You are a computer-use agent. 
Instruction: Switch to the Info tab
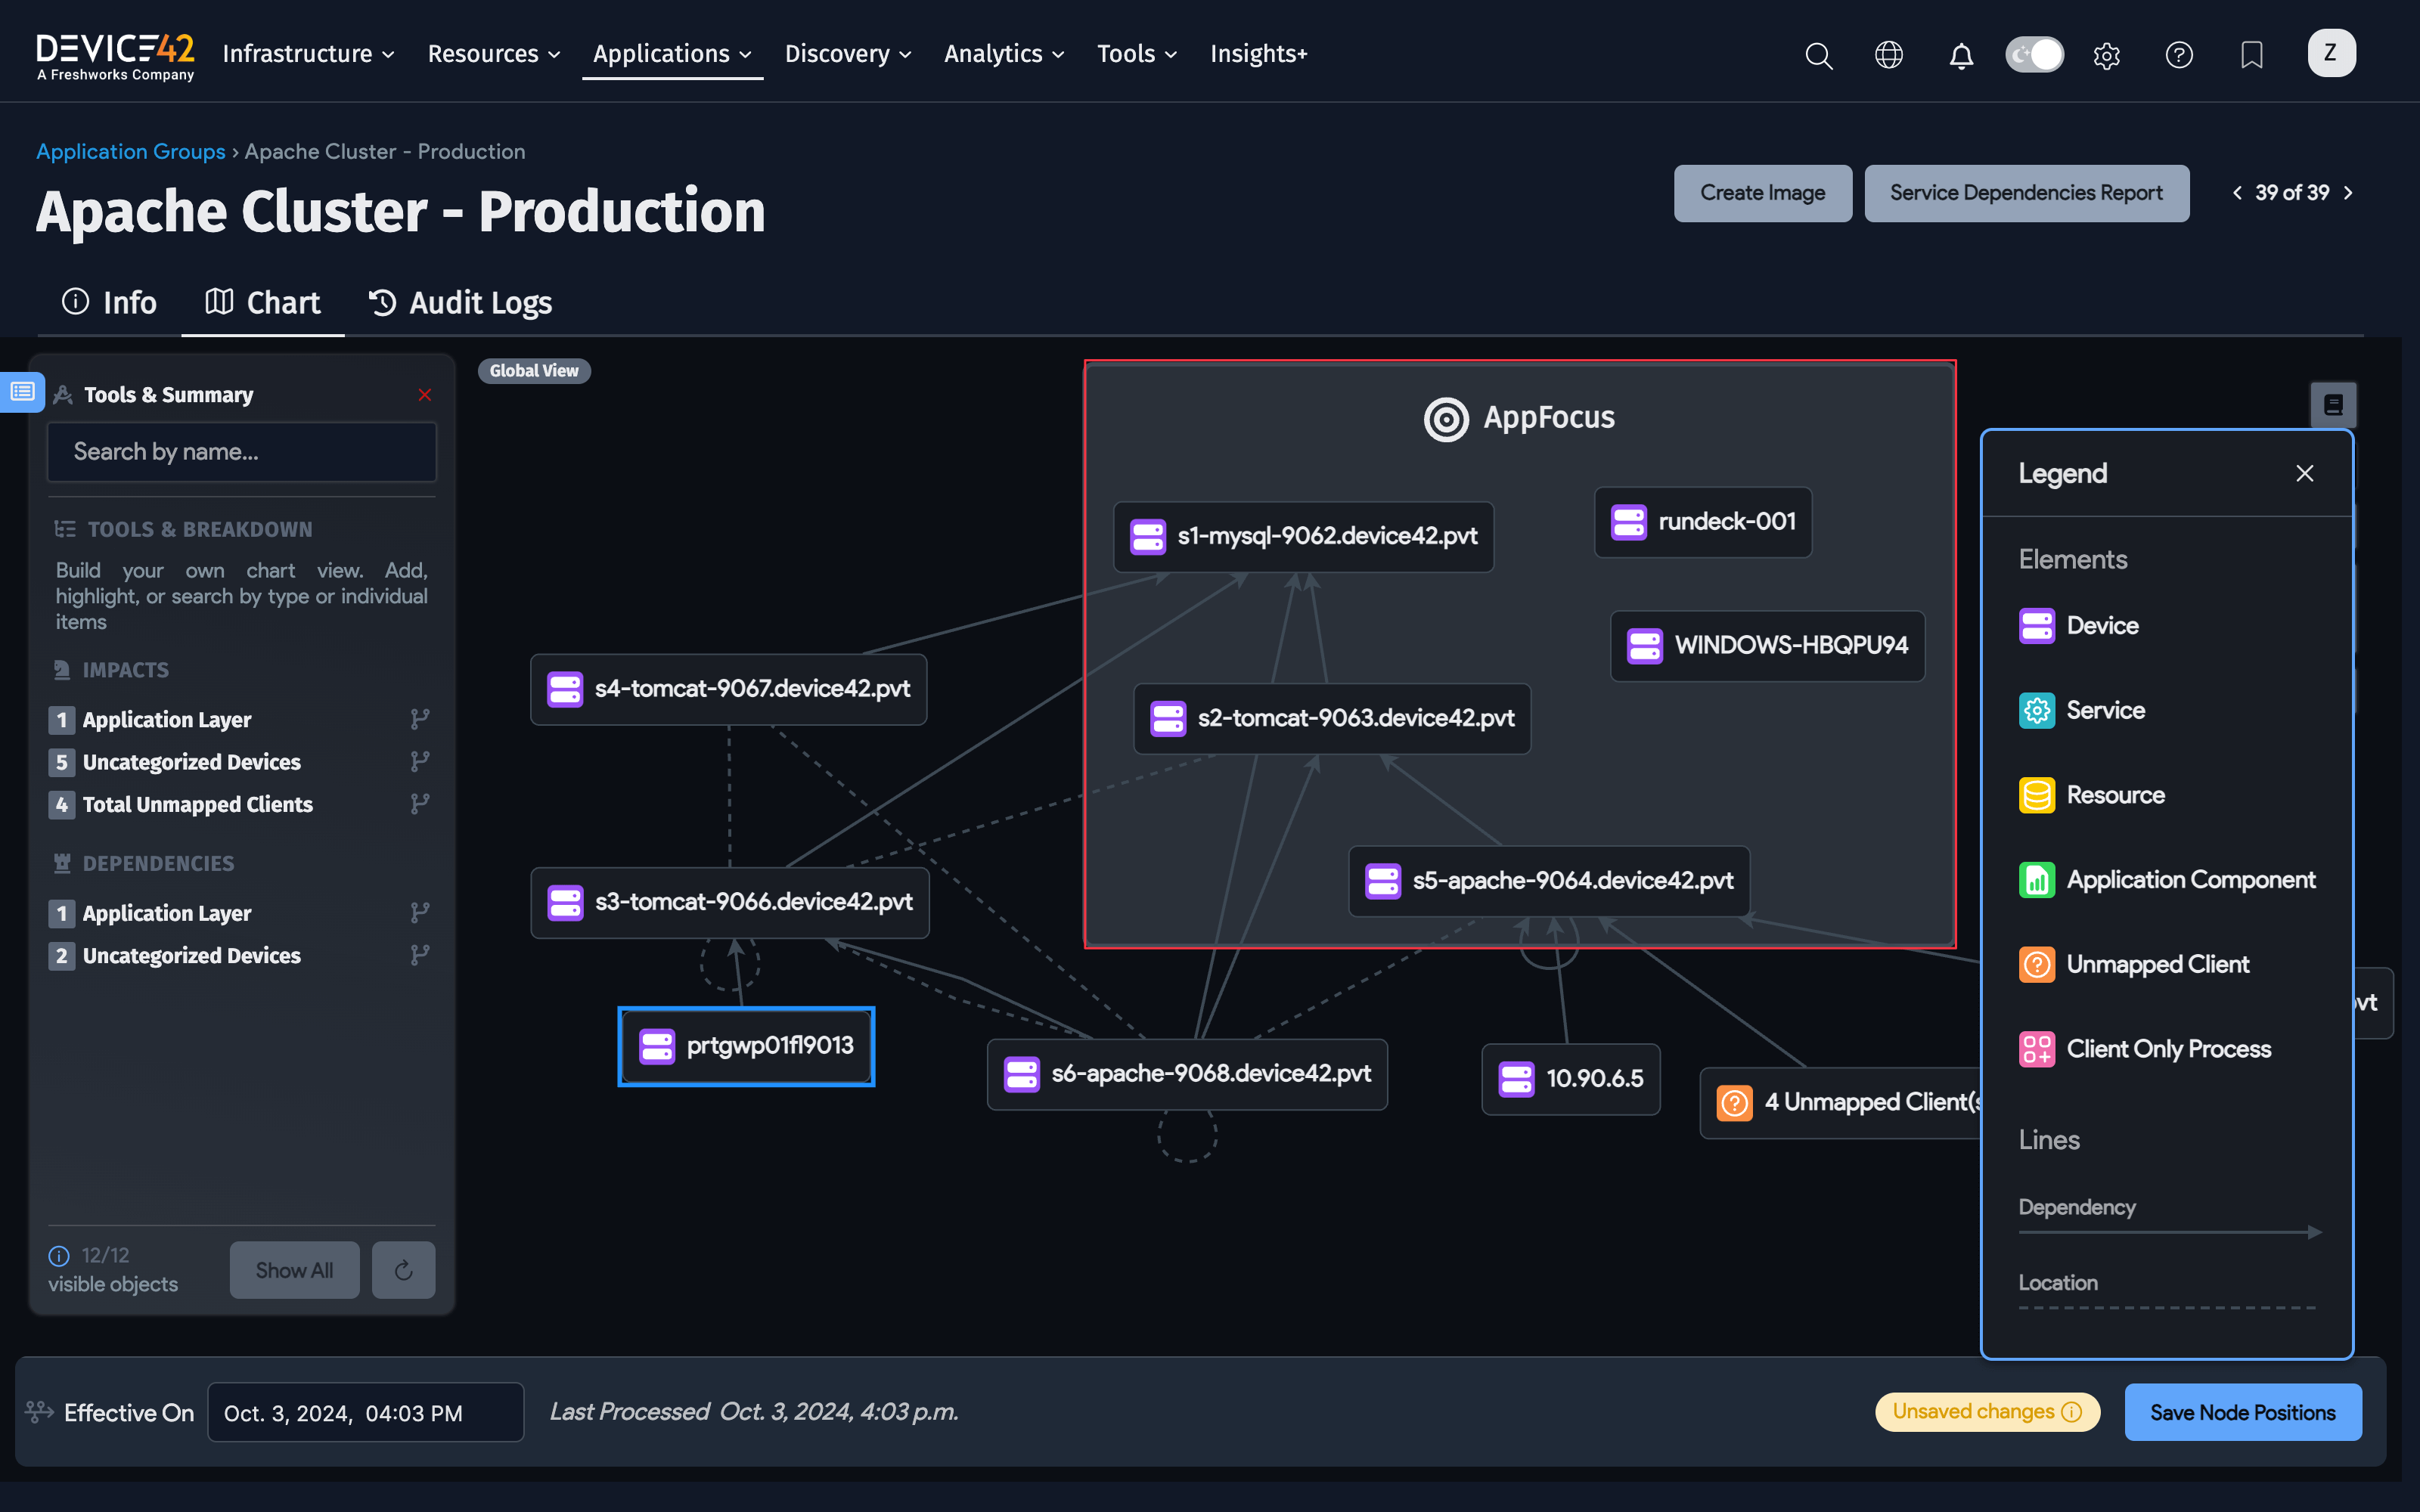pyautogui.click(x=110, y=302)
